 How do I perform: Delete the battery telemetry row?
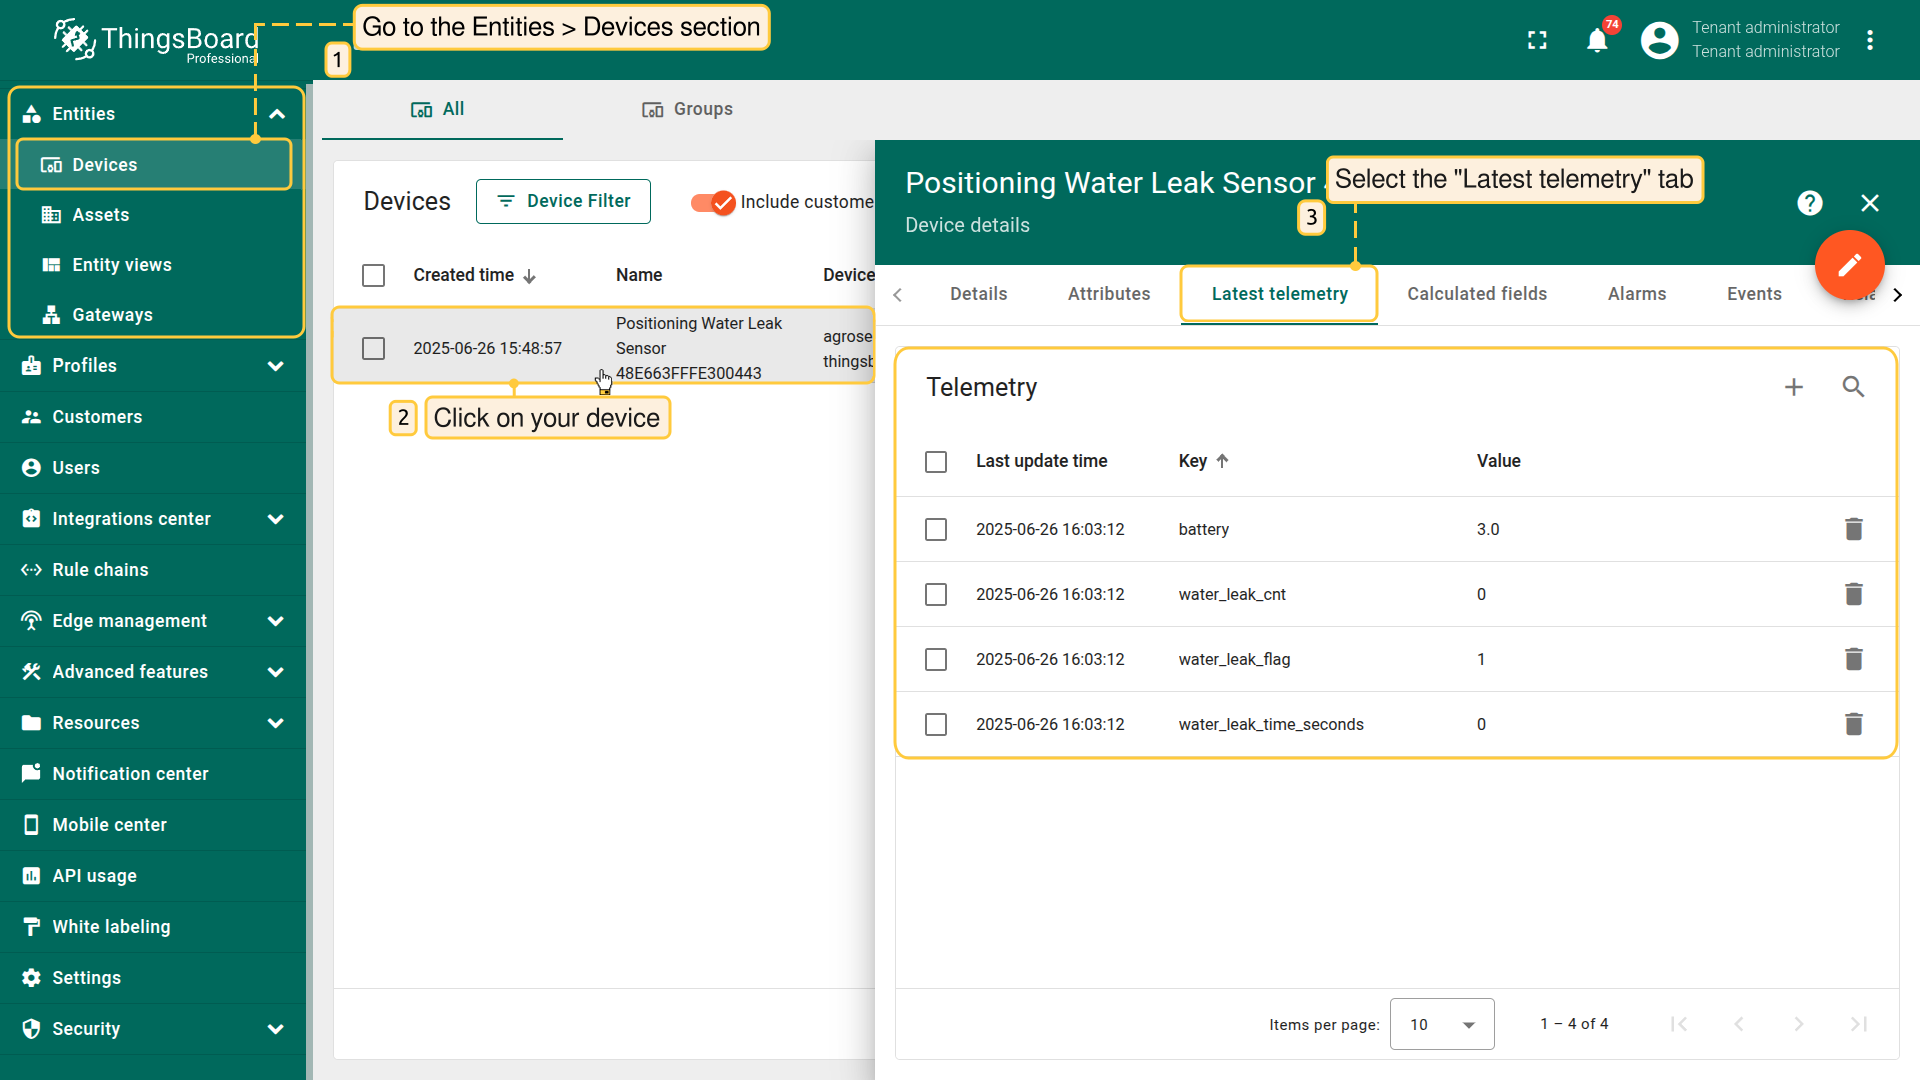(x=1854, y=529)
